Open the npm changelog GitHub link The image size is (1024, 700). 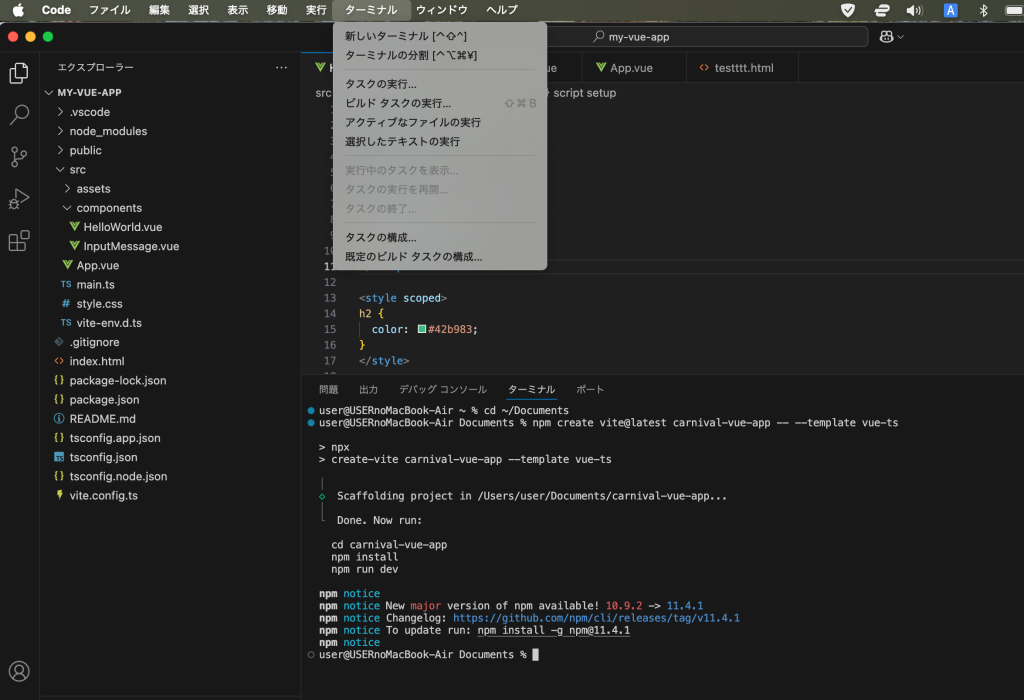(596, 618)
